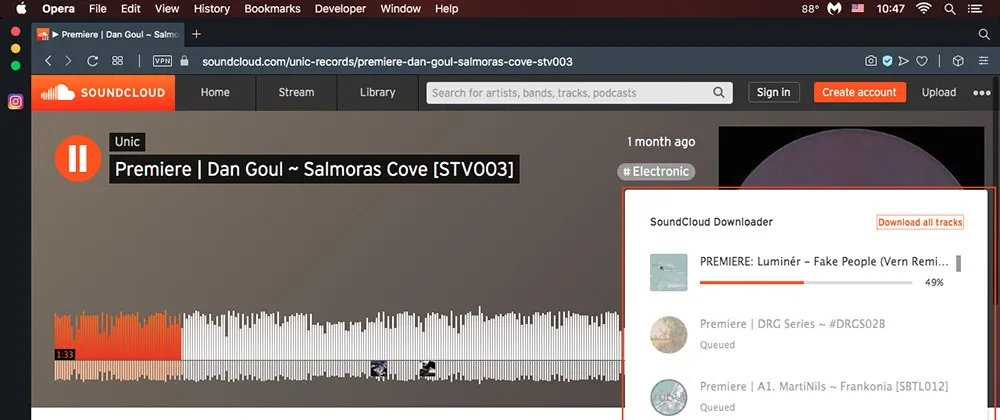Seek in the track waveform
The width and height of the screenshot is (1000, 420).
pyautogui.click(x=338, y=344)
